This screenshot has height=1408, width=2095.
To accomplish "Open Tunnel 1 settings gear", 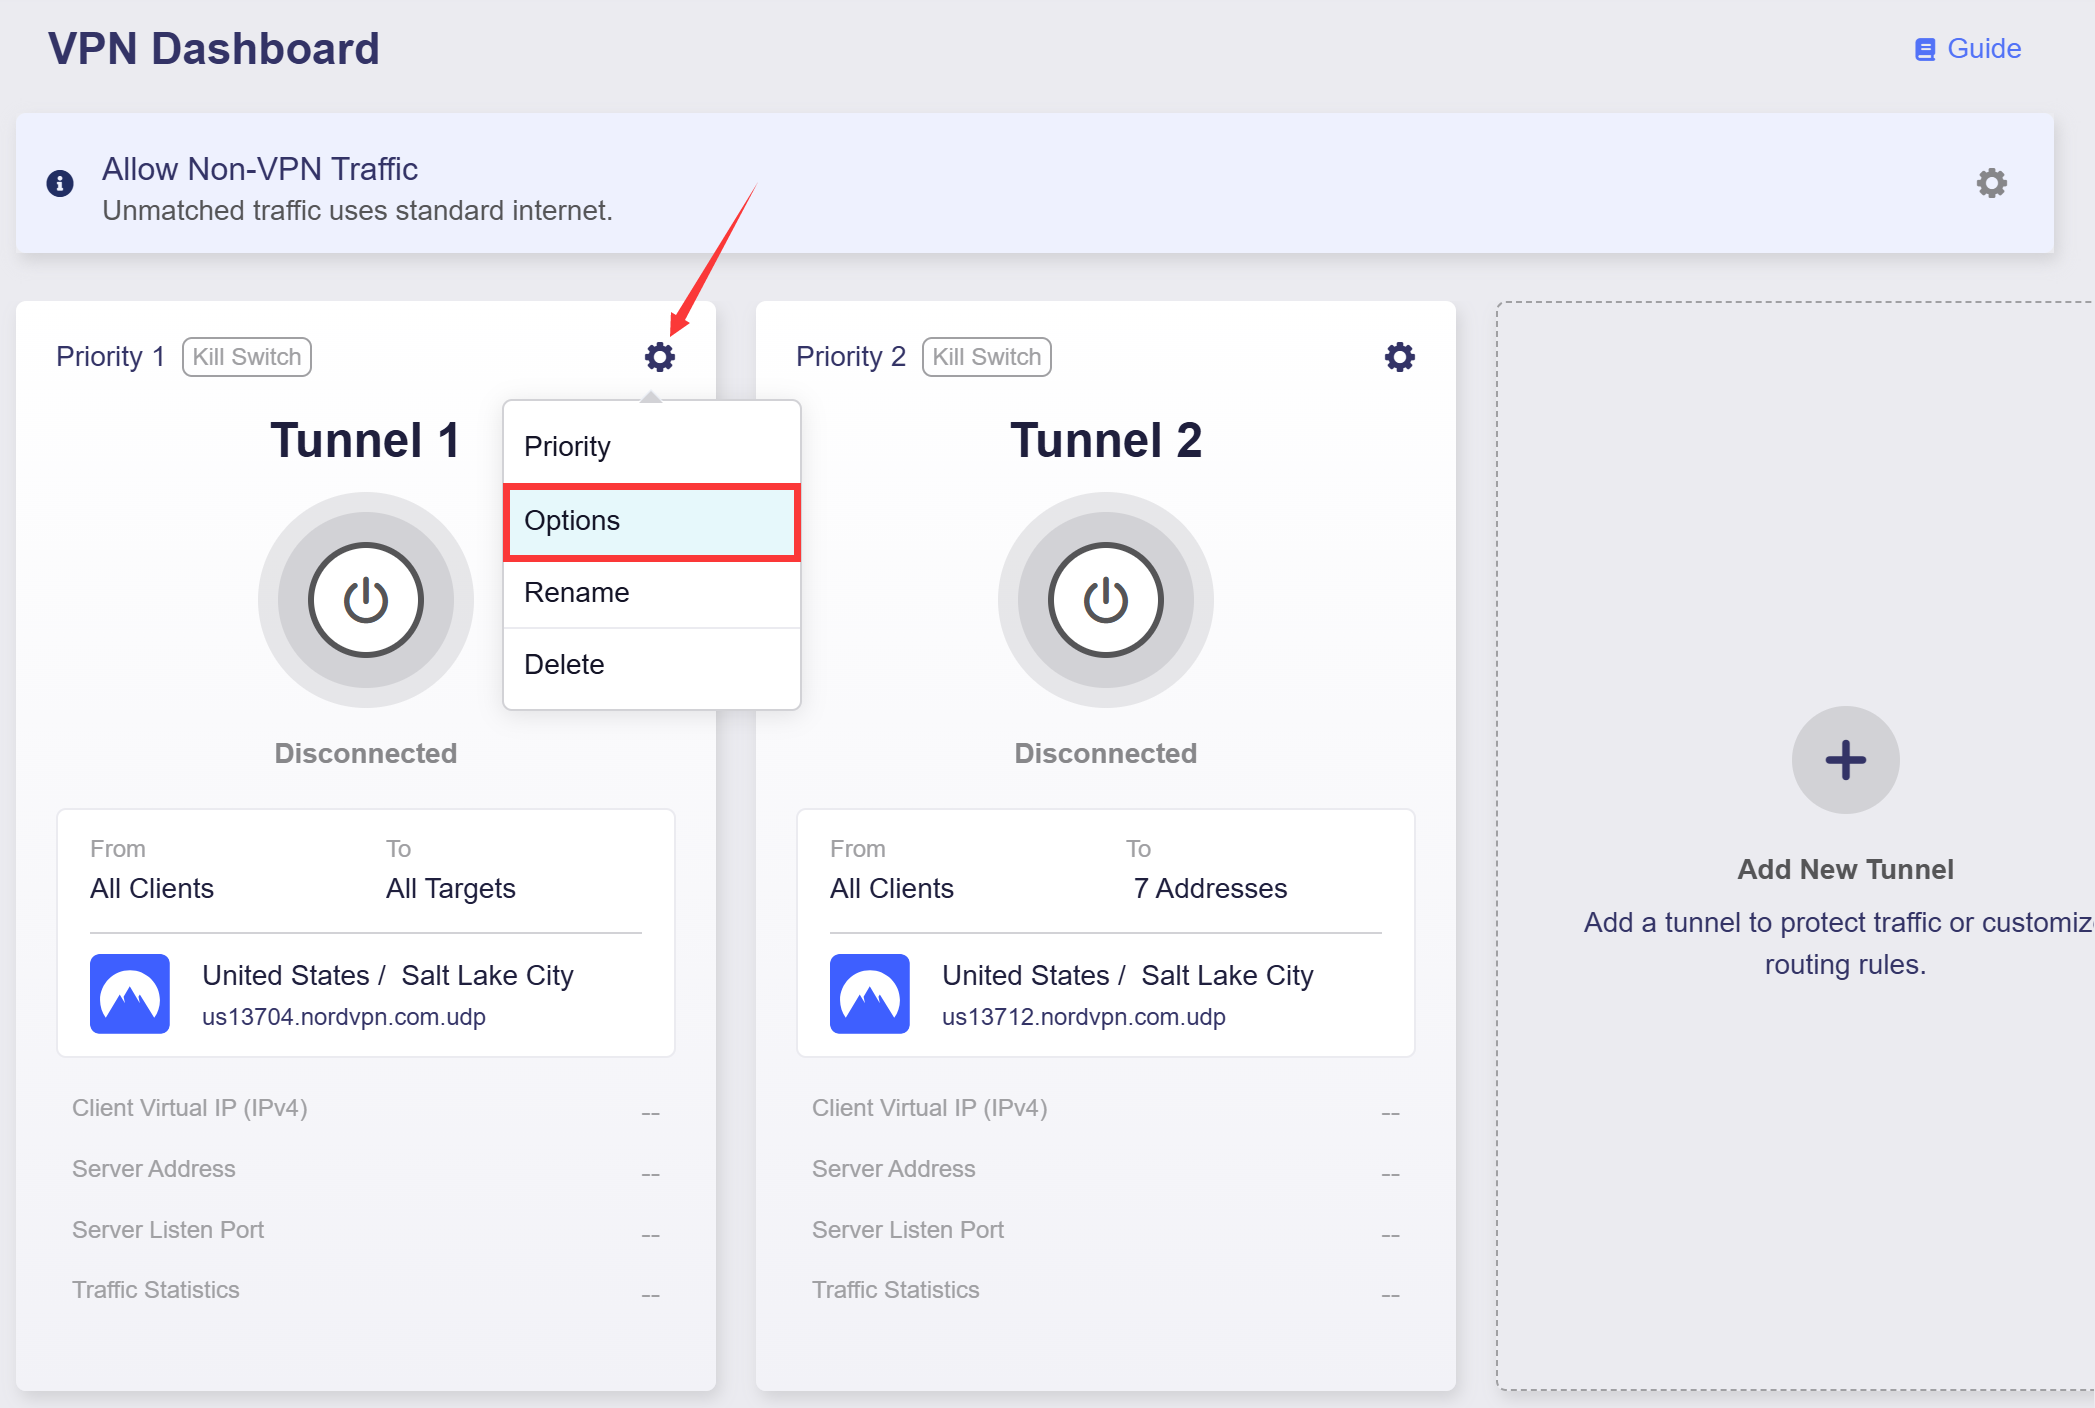I will (x=660, y=357).
